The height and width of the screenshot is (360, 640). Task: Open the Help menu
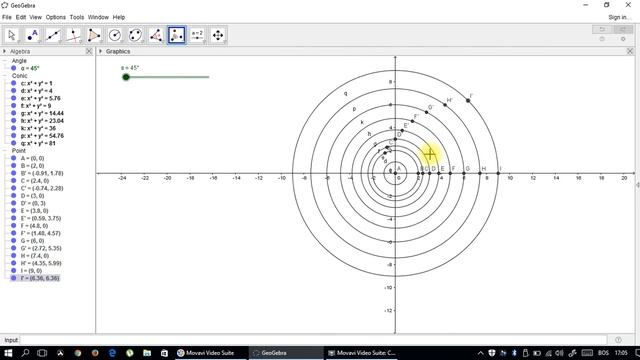coord(119,17)
